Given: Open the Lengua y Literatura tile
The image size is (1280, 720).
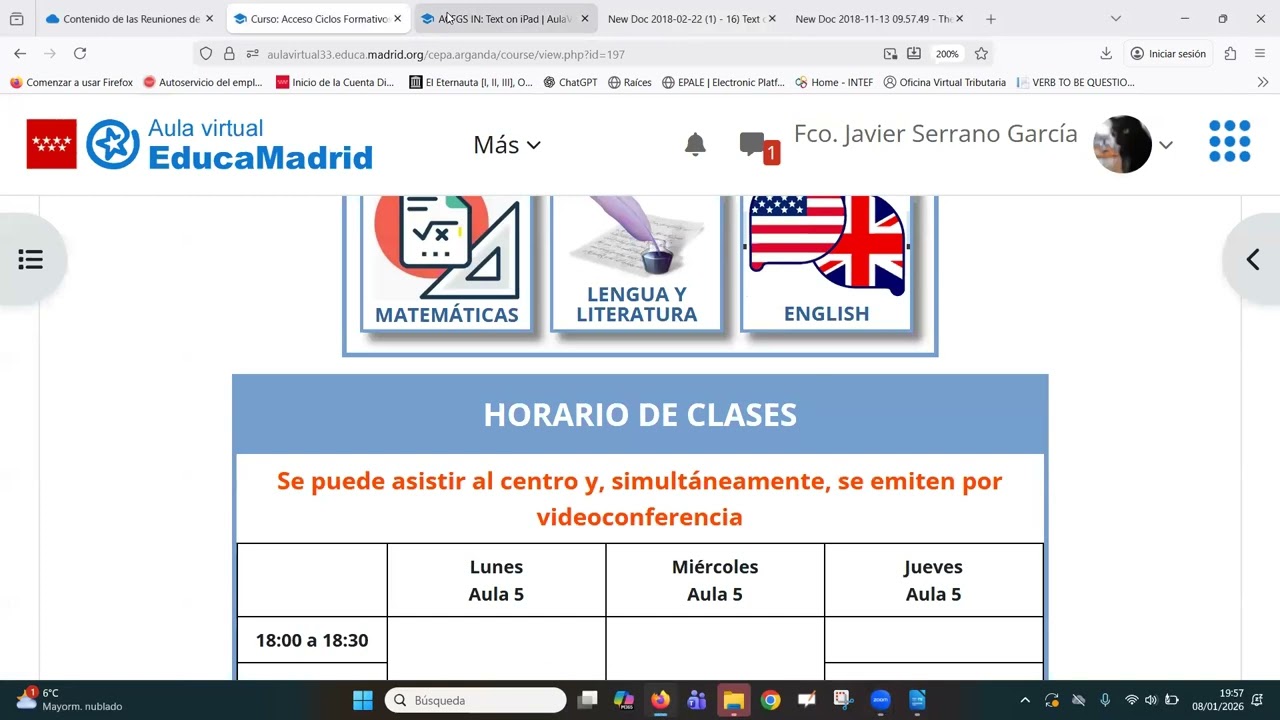Looking at the screenshot, I should tap(636, 262).
